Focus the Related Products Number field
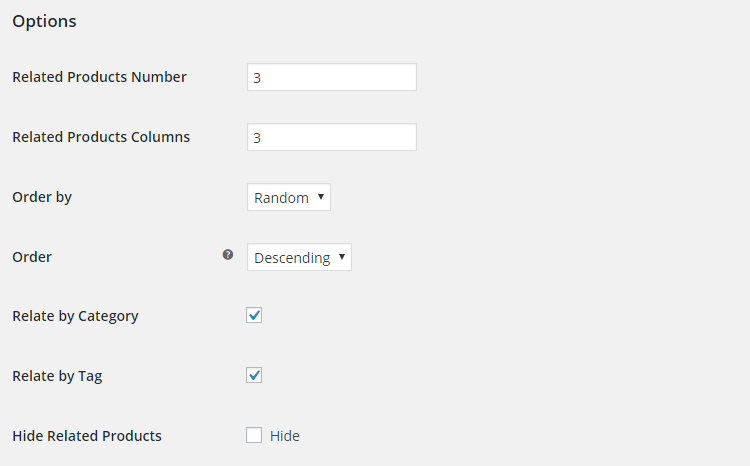This screenshot has width=750, height=466. (x=331, y=77)
